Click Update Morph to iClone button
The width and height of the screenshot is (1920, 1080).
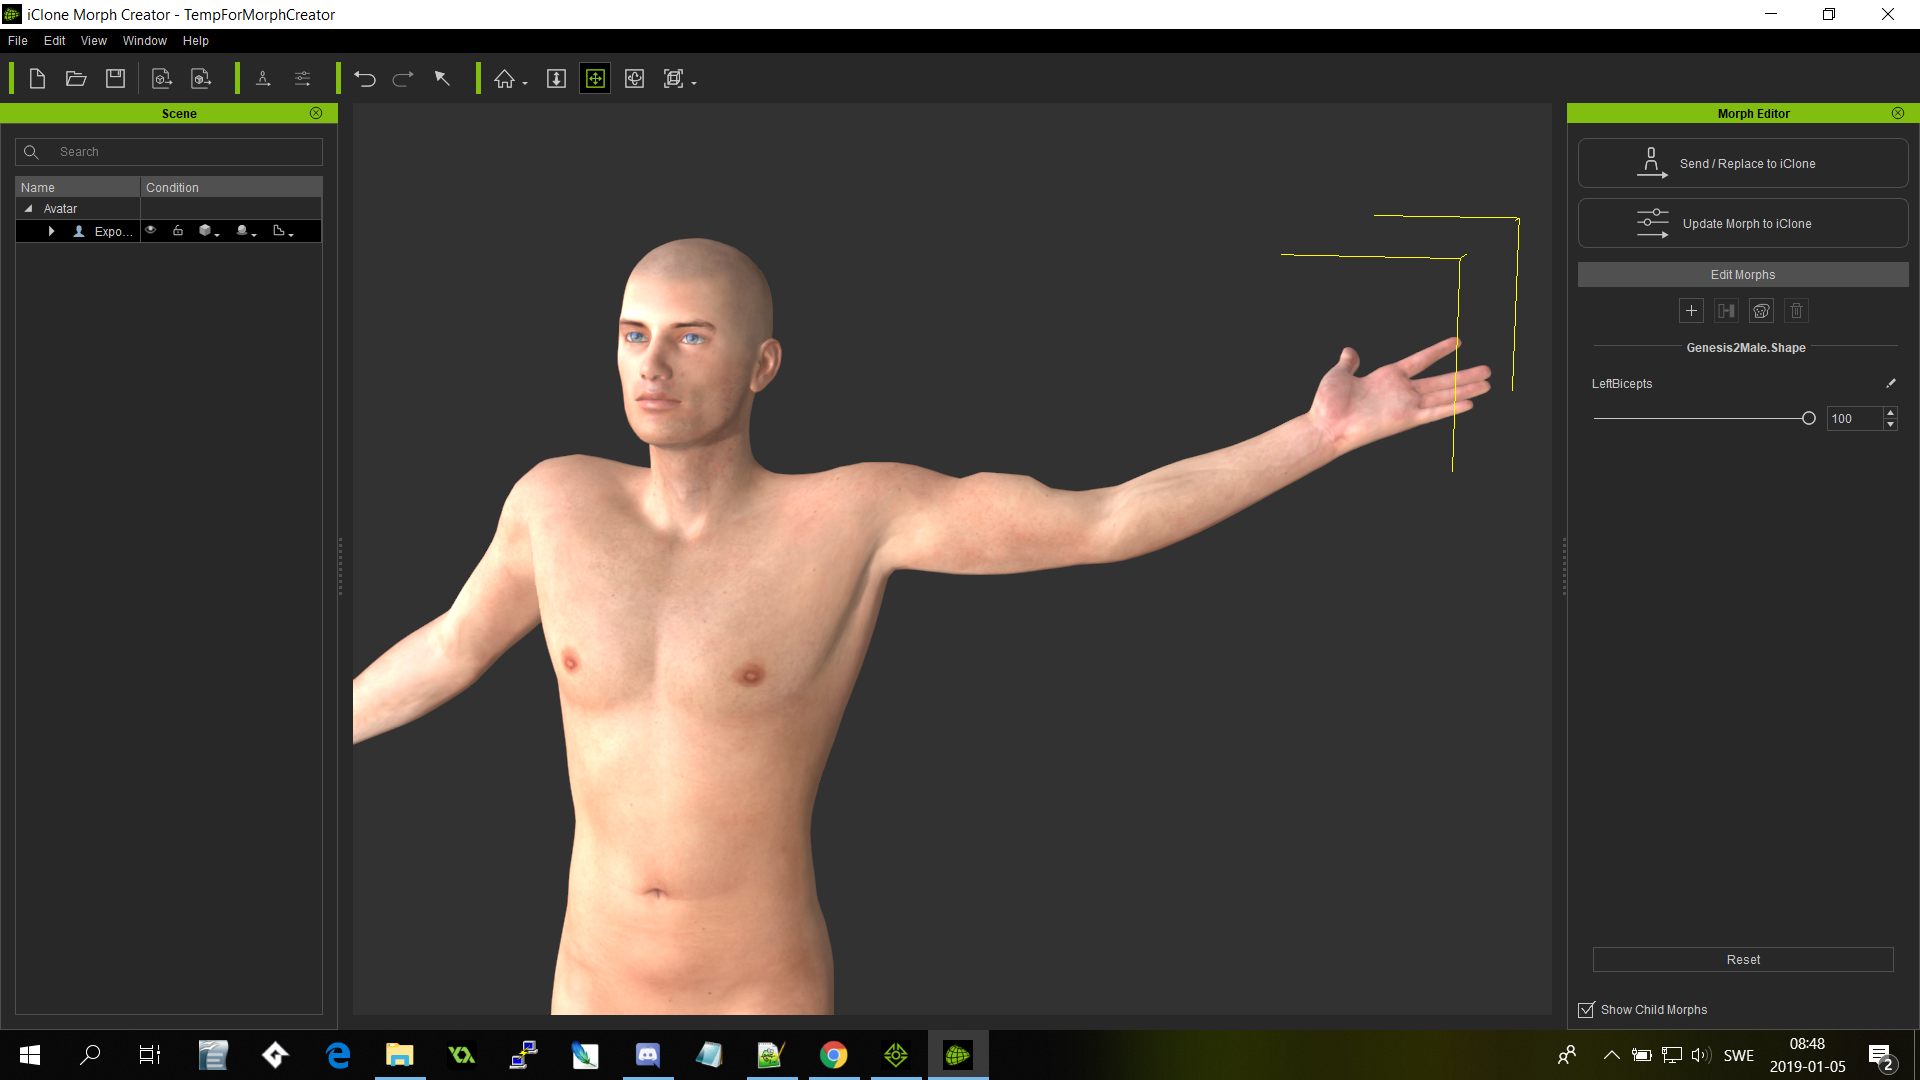1743,223
